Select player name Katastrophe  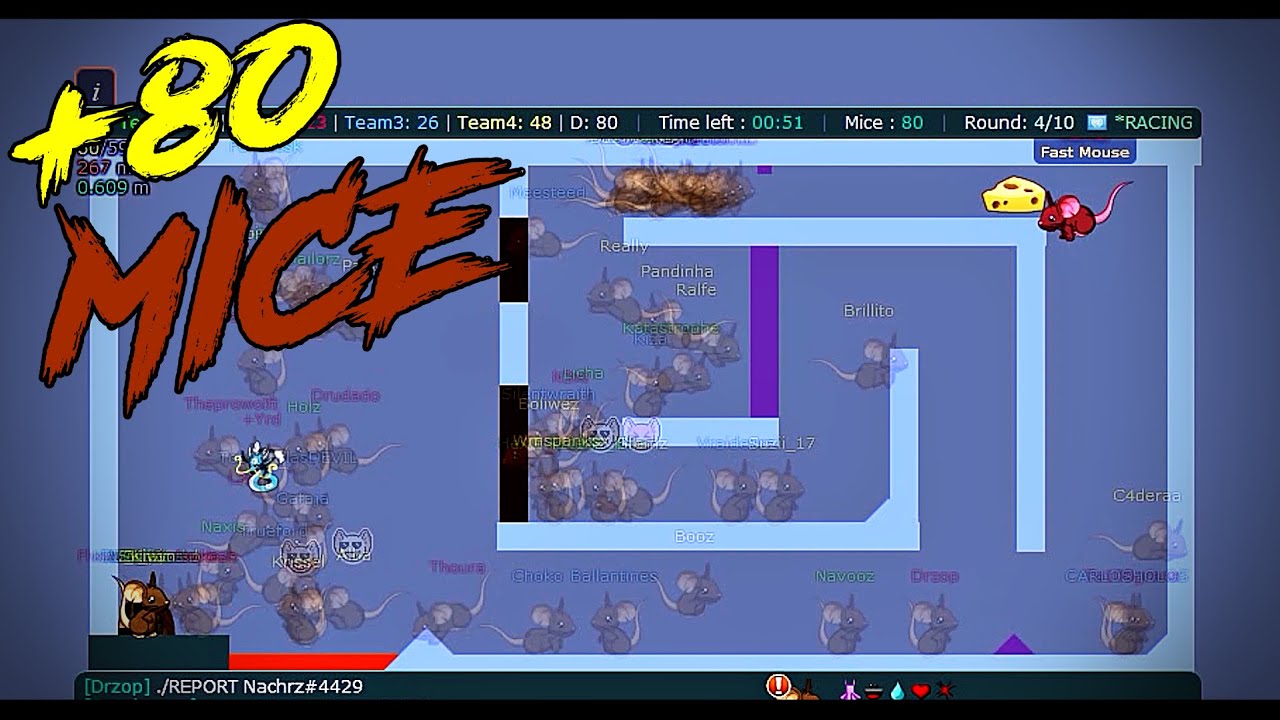(671, 328)
